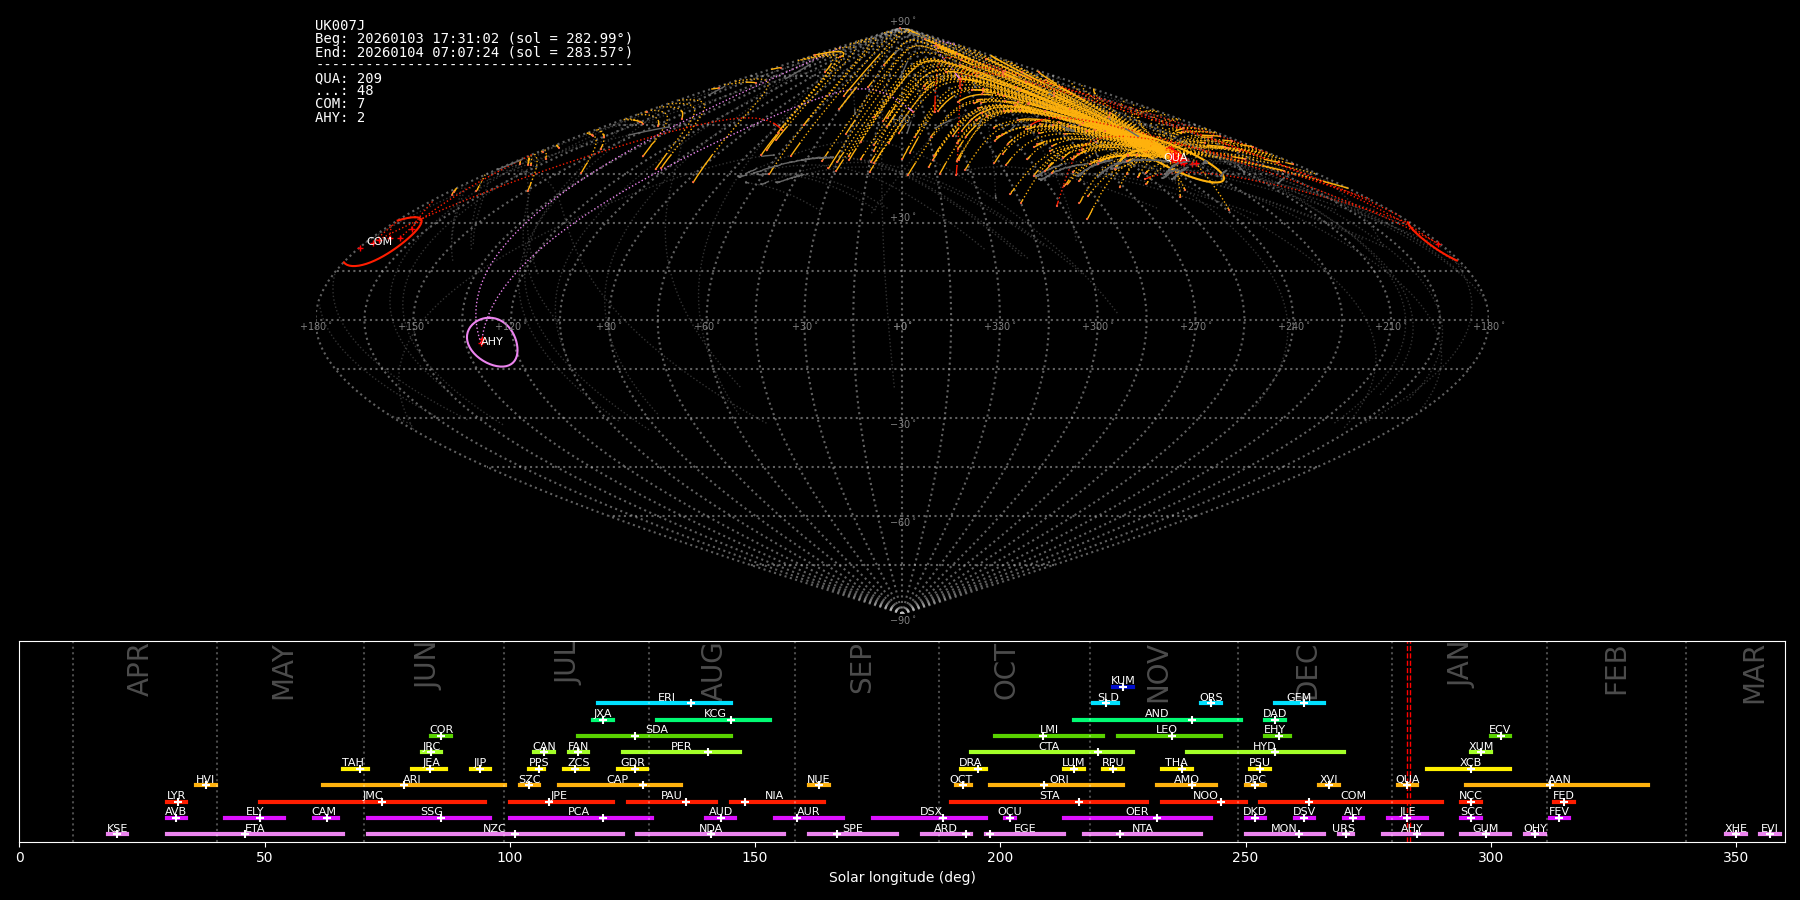Screen dimensions: 1800x900
Task: Click the LYR shower marker in timeline
Action: [177, 802]
